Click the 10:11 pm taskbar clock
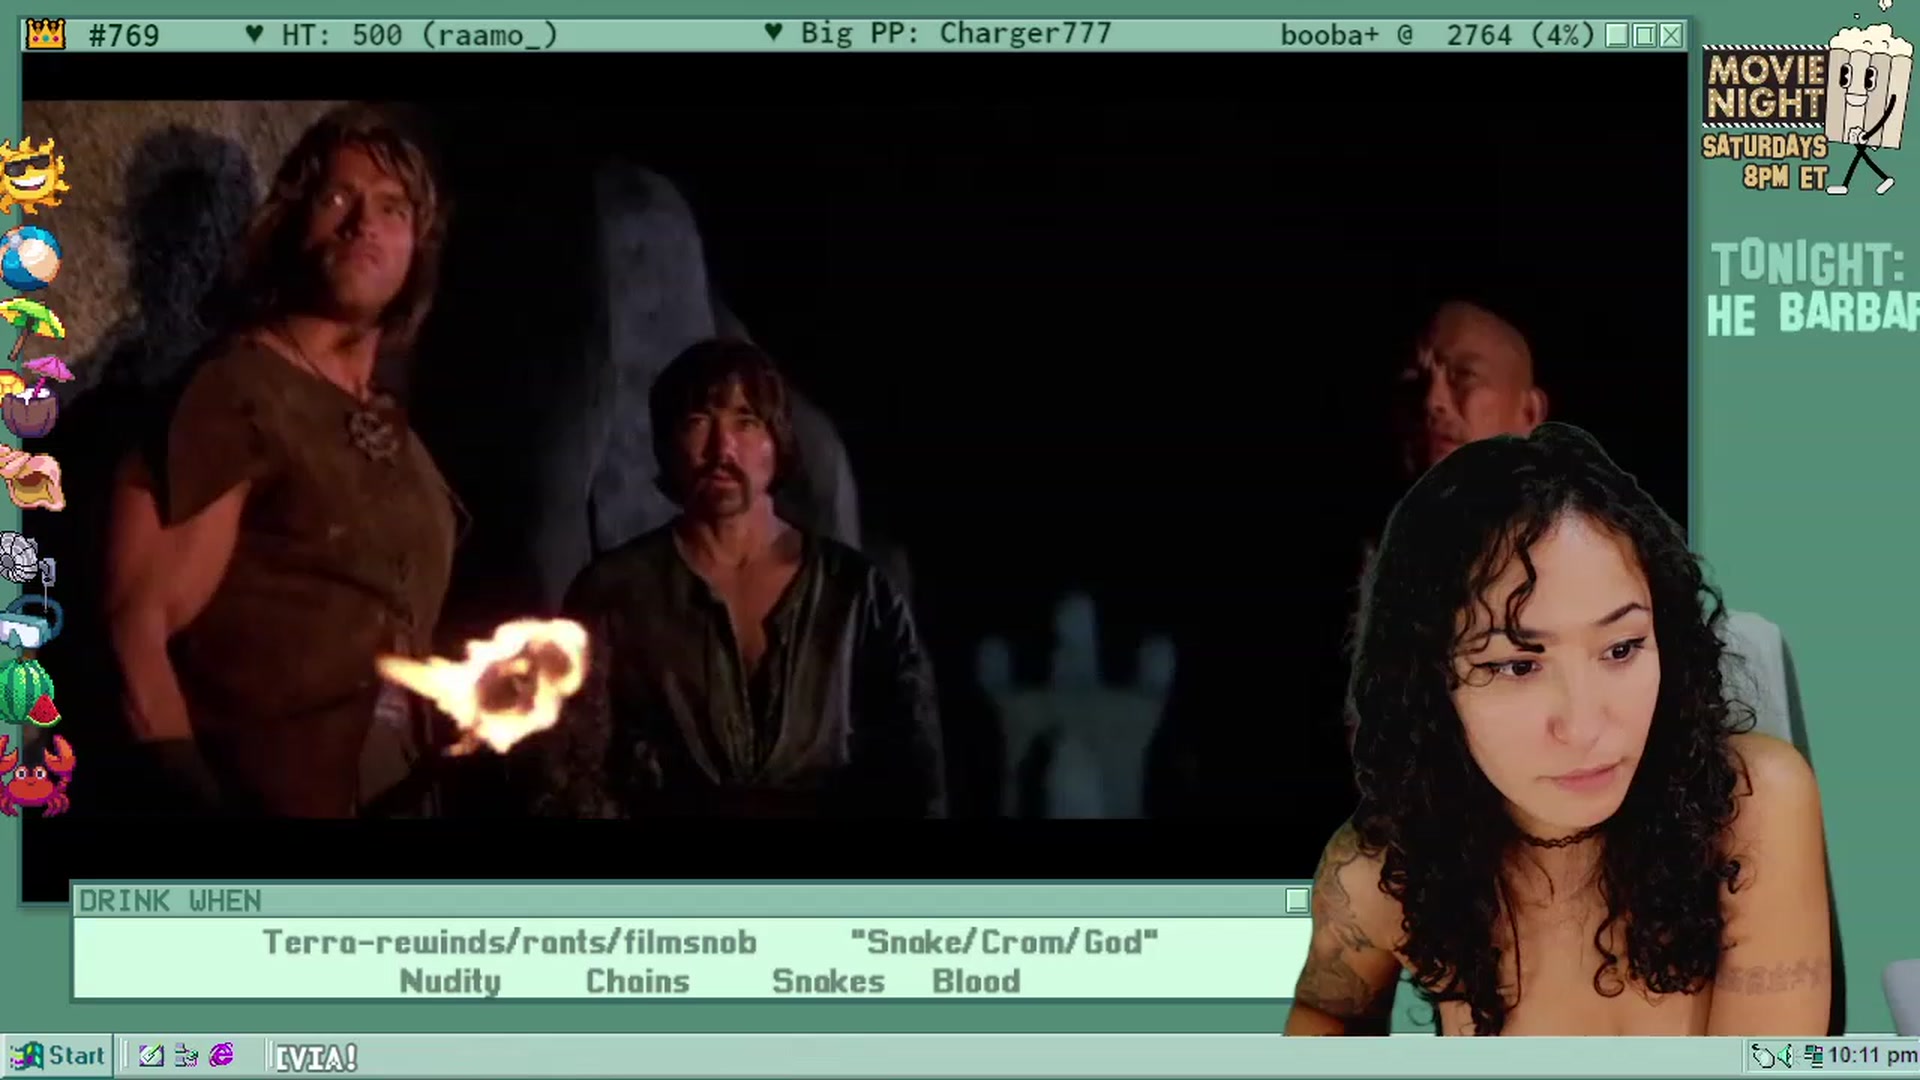Viewport: 1920px width, 1080px height. click(x=1872, y=1055)
